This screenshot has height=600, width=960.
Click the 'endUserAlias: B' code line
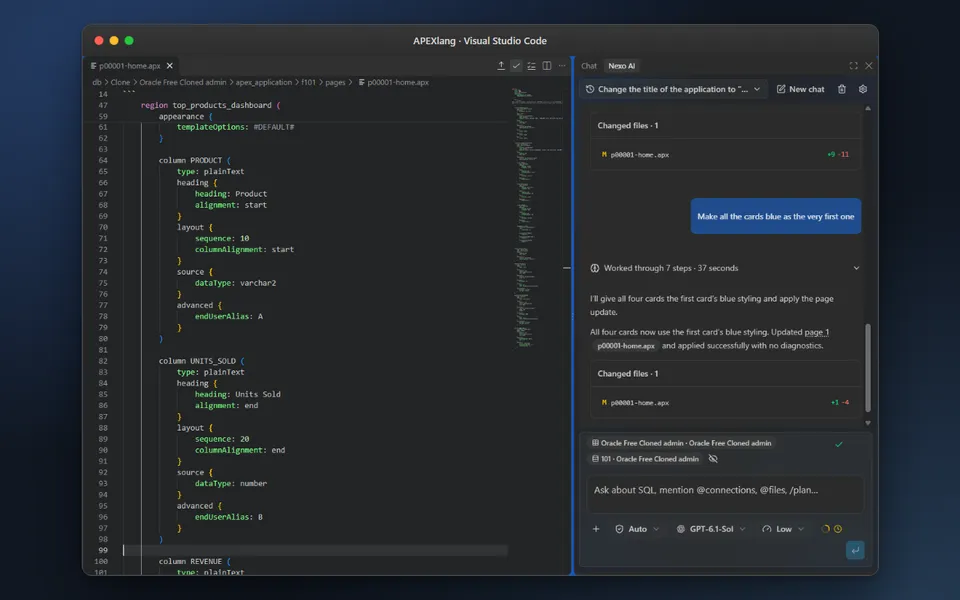(x=229, y=517)
